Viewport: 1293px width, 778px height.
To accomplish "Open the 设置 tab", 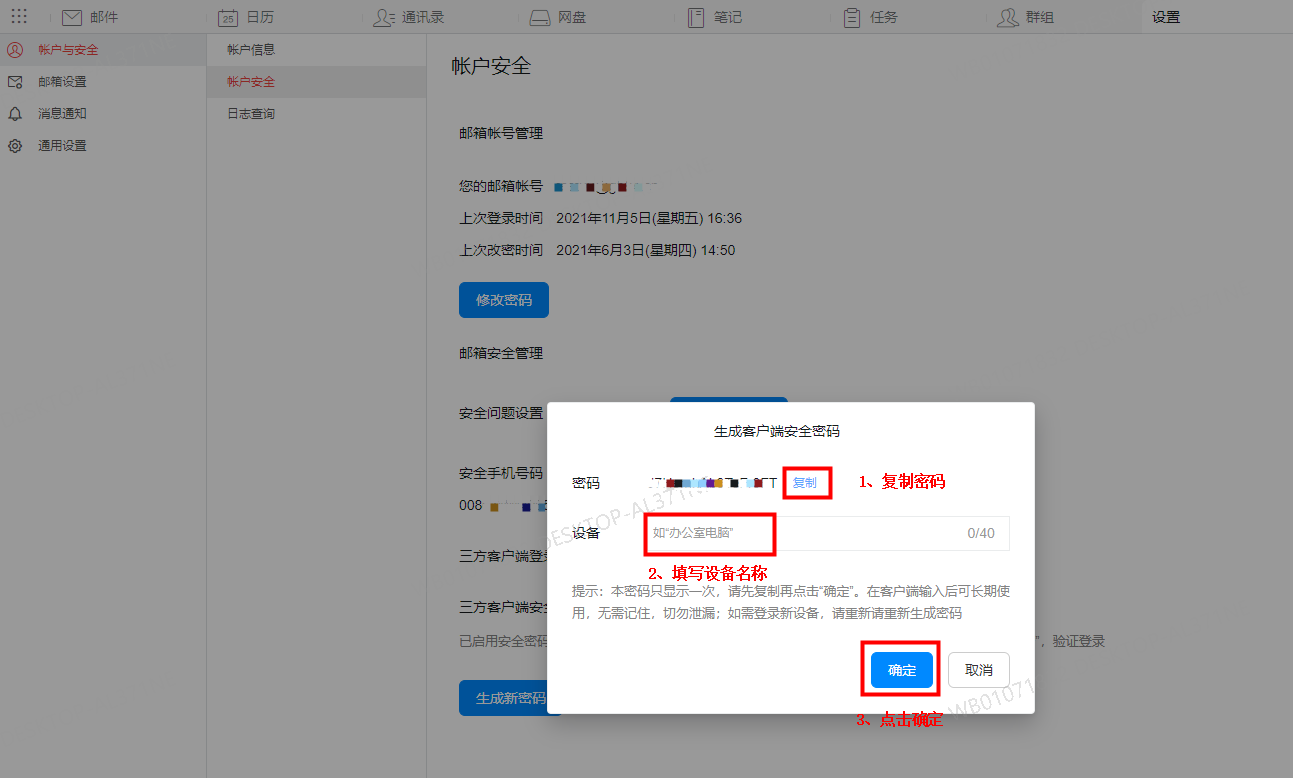I will coord(1166,17).
